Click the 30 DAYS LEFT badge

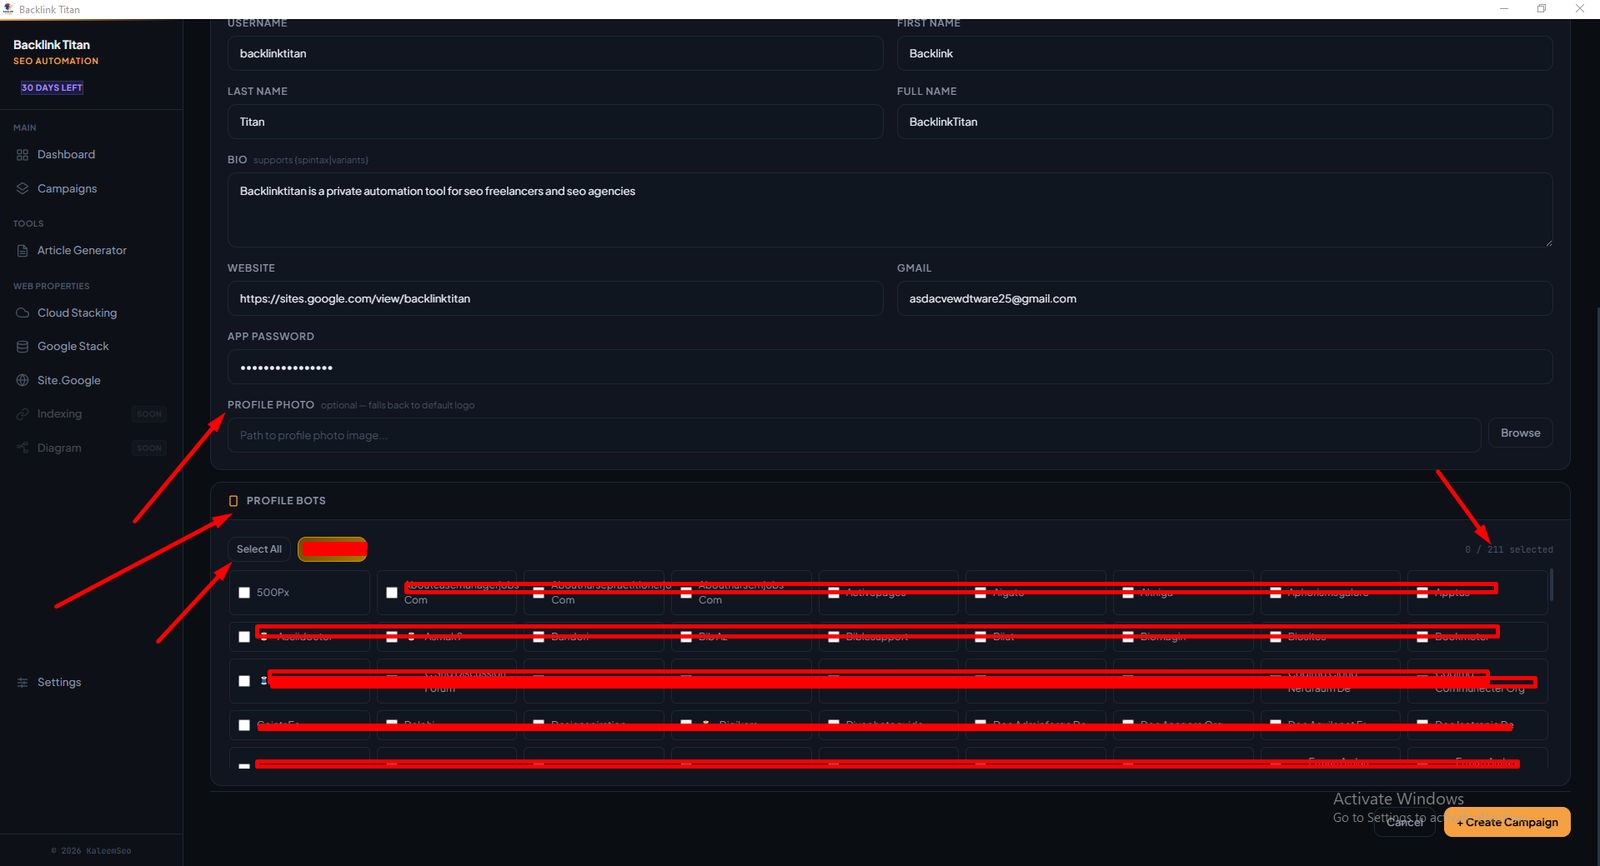[52, 88]
